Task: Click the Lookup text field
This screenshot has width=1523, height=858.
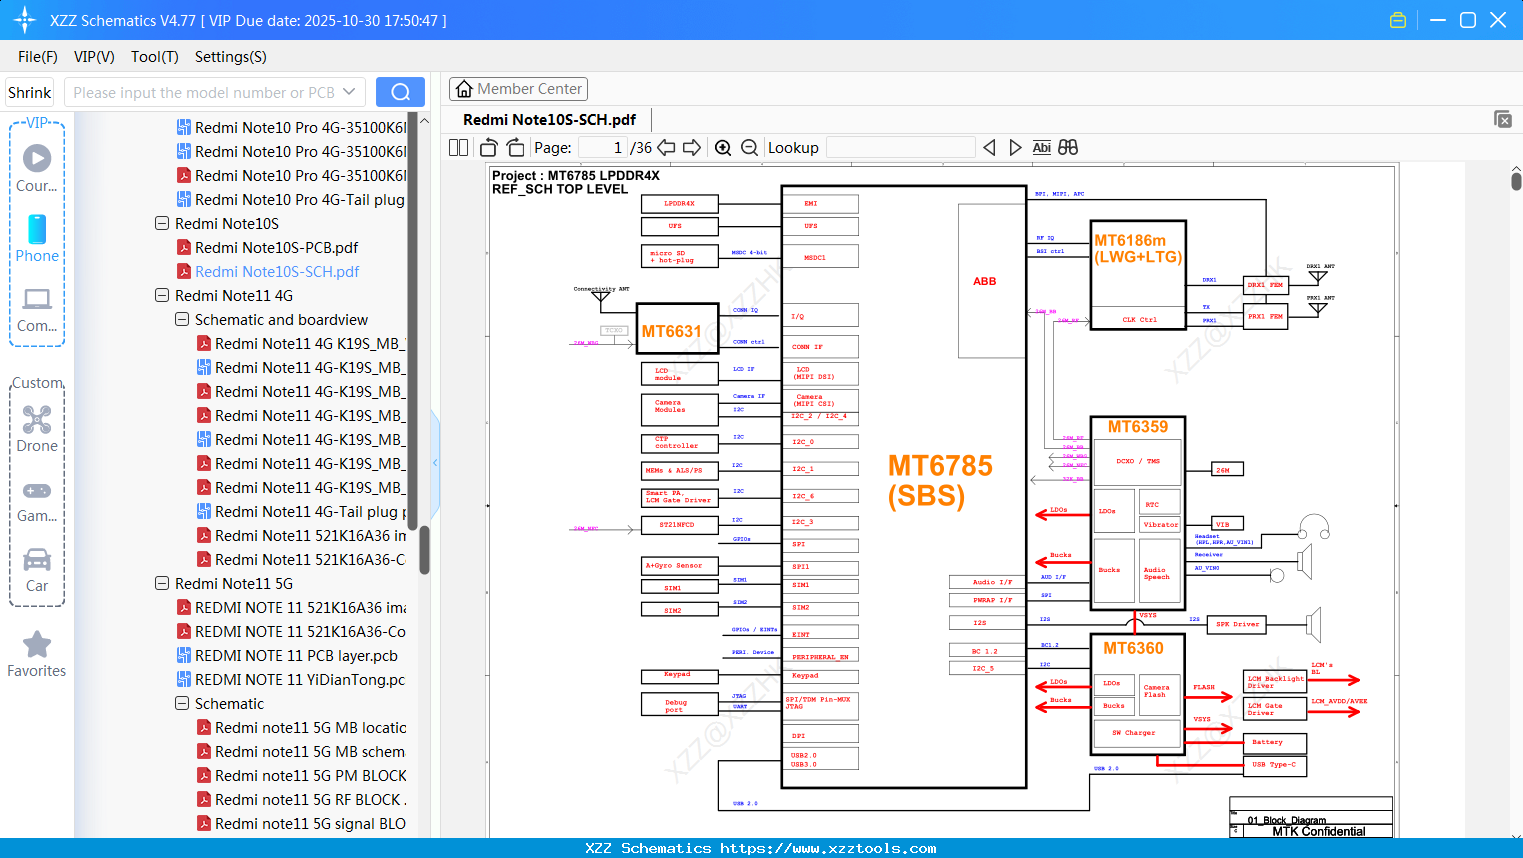Action: pos(900,147)
